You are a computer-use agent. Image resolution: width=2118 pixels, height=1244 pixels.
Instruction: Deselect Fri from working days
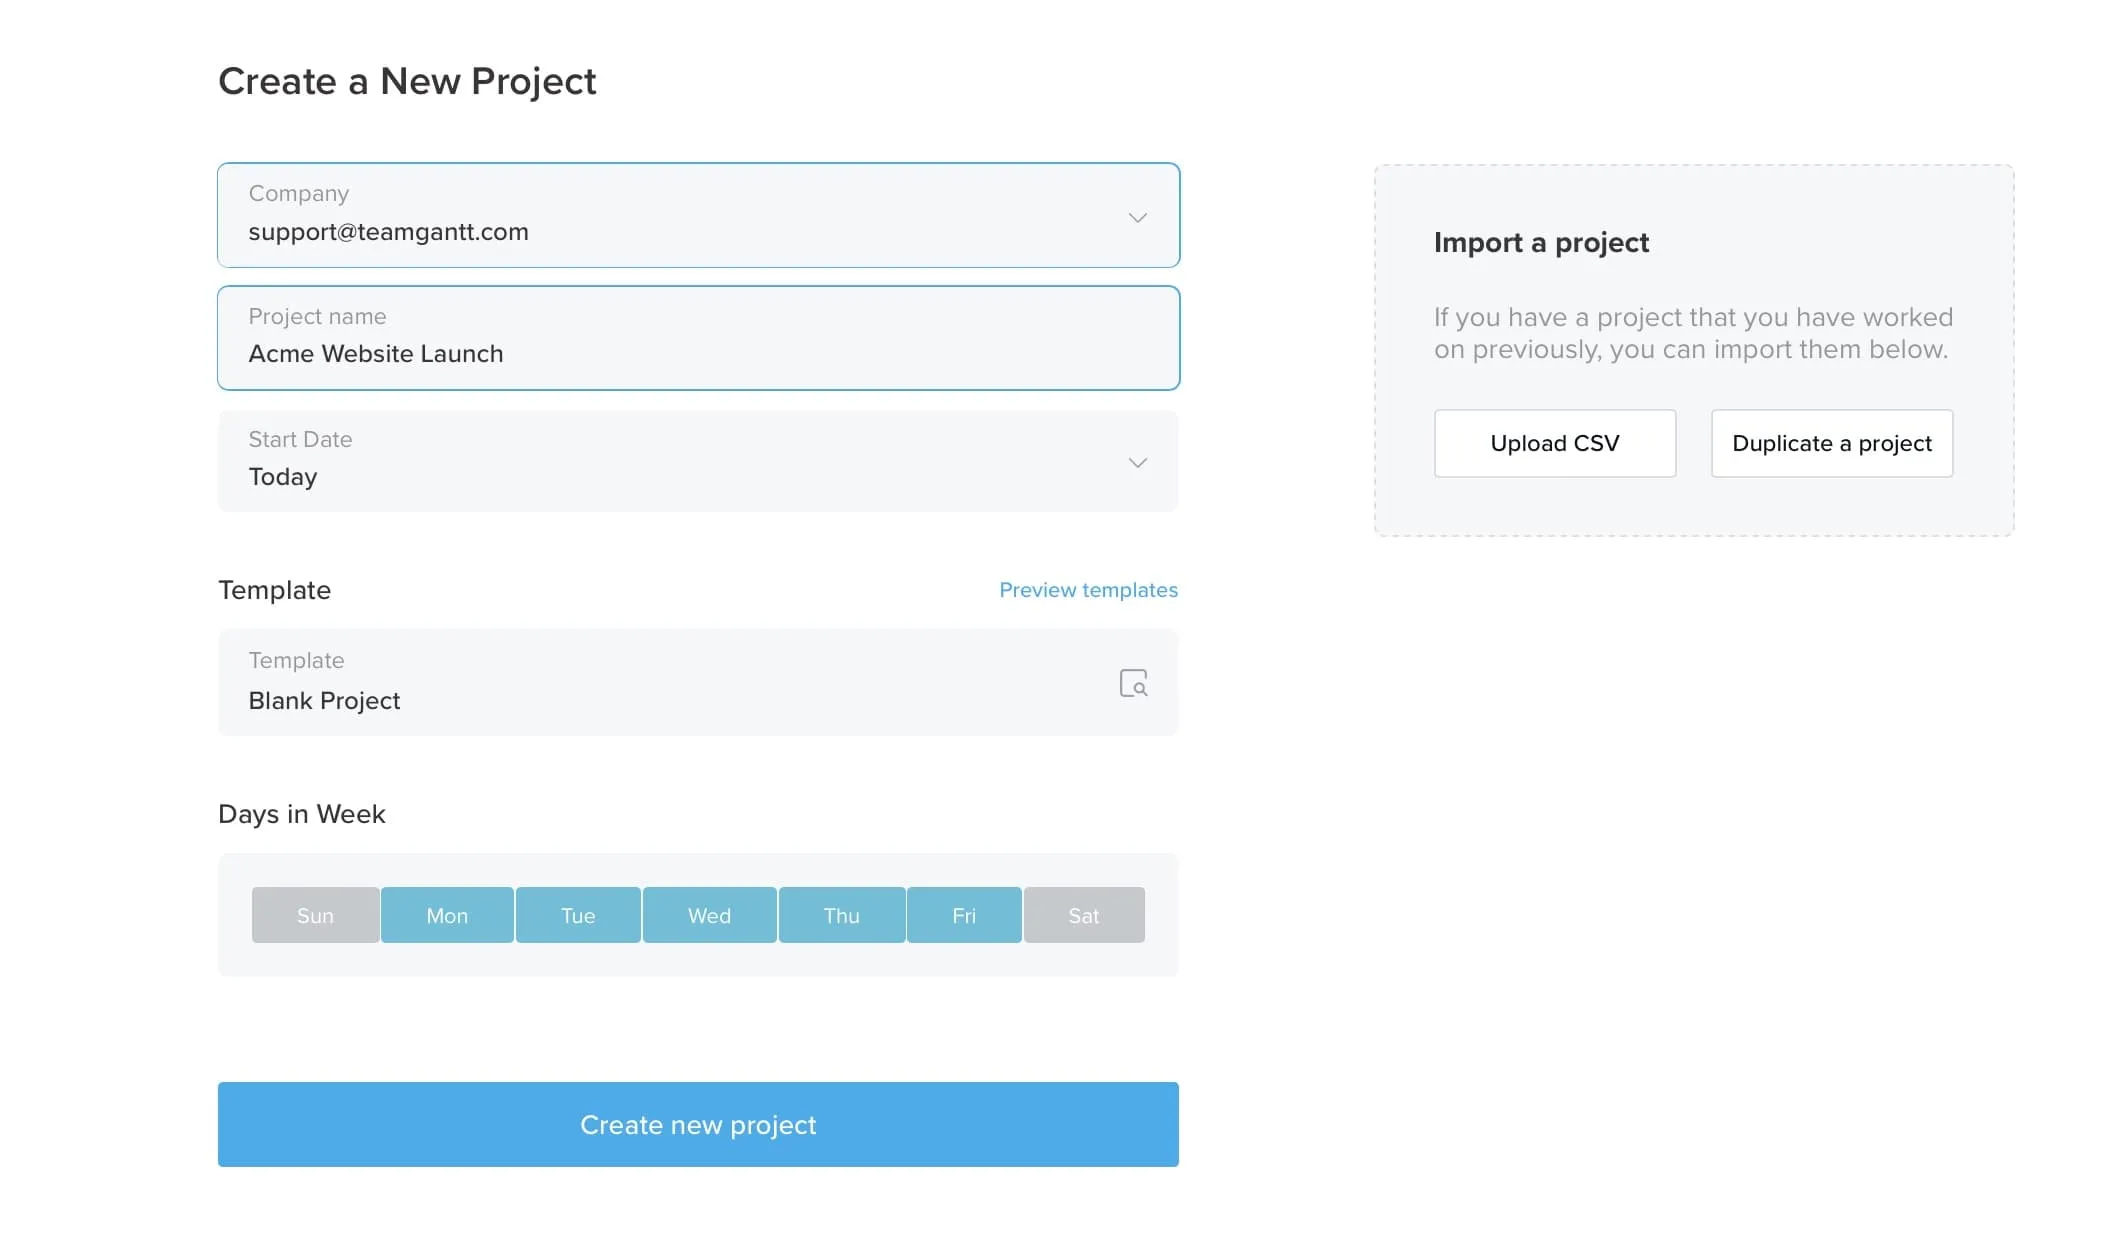964,915
